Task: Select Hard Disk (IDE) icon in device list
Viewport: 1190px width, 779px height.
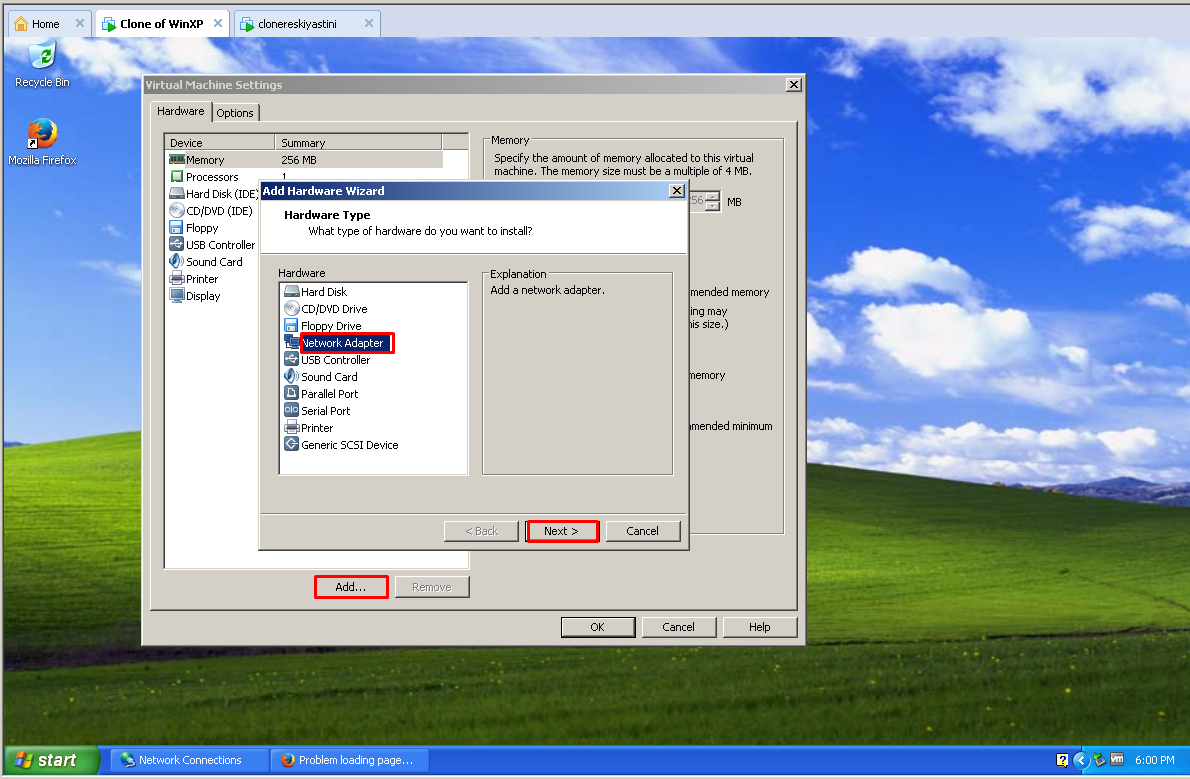Action: [x=177, y=193]
